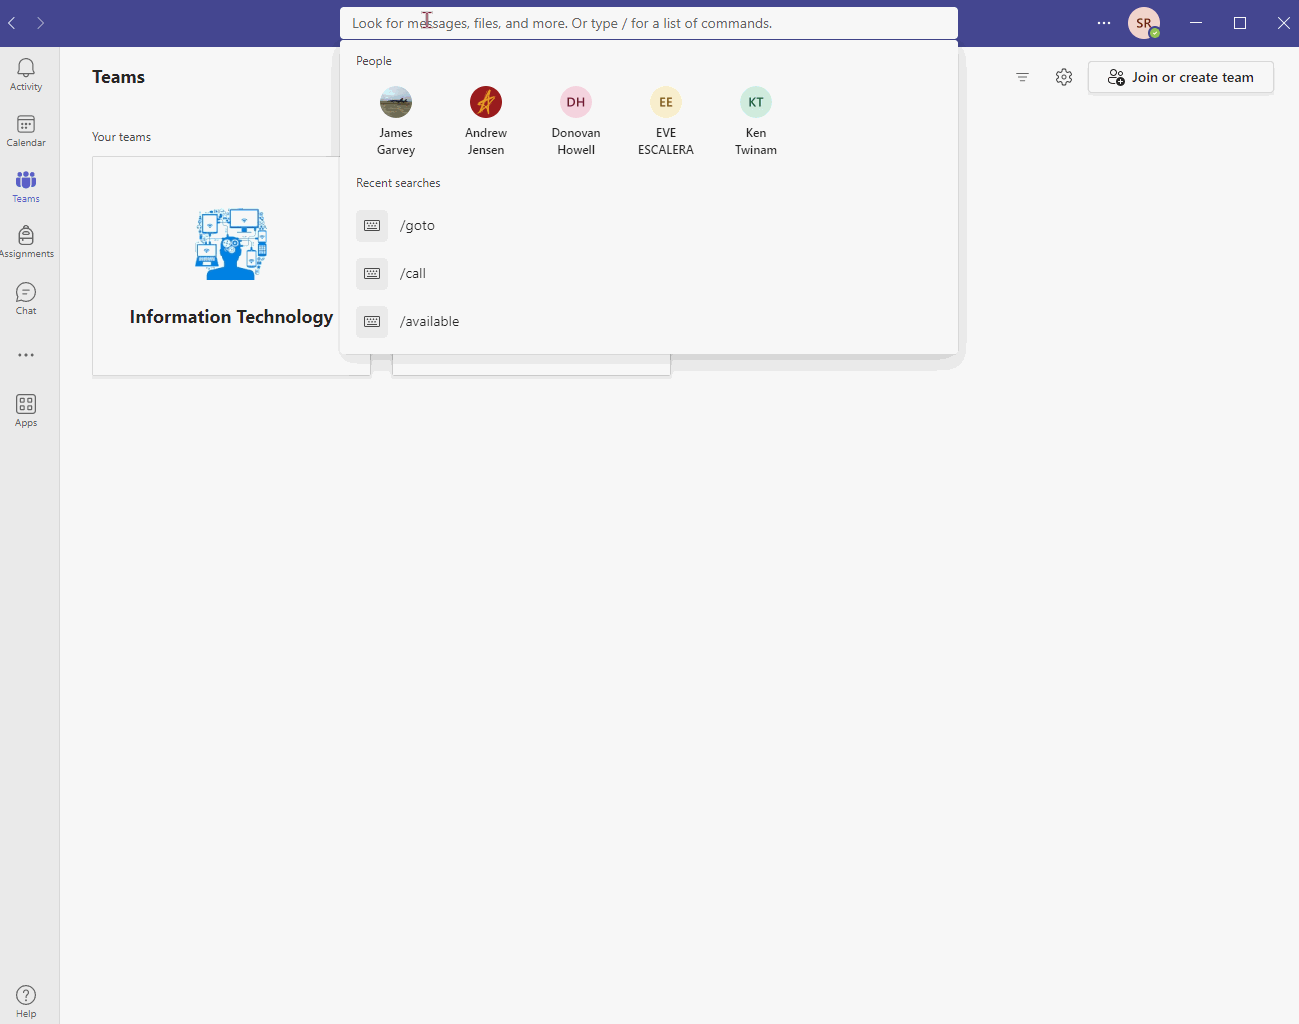Choose Donovan Howell's DH avatar

(x=576, y=102)
